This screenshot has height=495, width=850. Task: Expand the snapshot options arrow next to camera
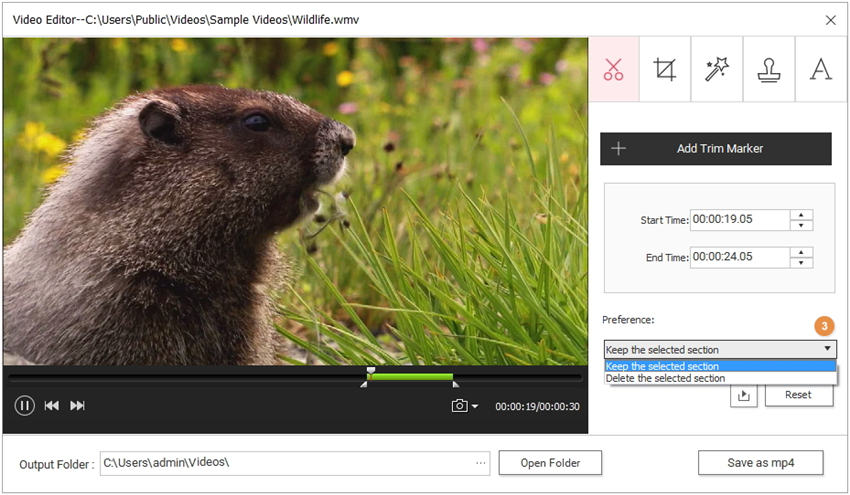[475, 407]
